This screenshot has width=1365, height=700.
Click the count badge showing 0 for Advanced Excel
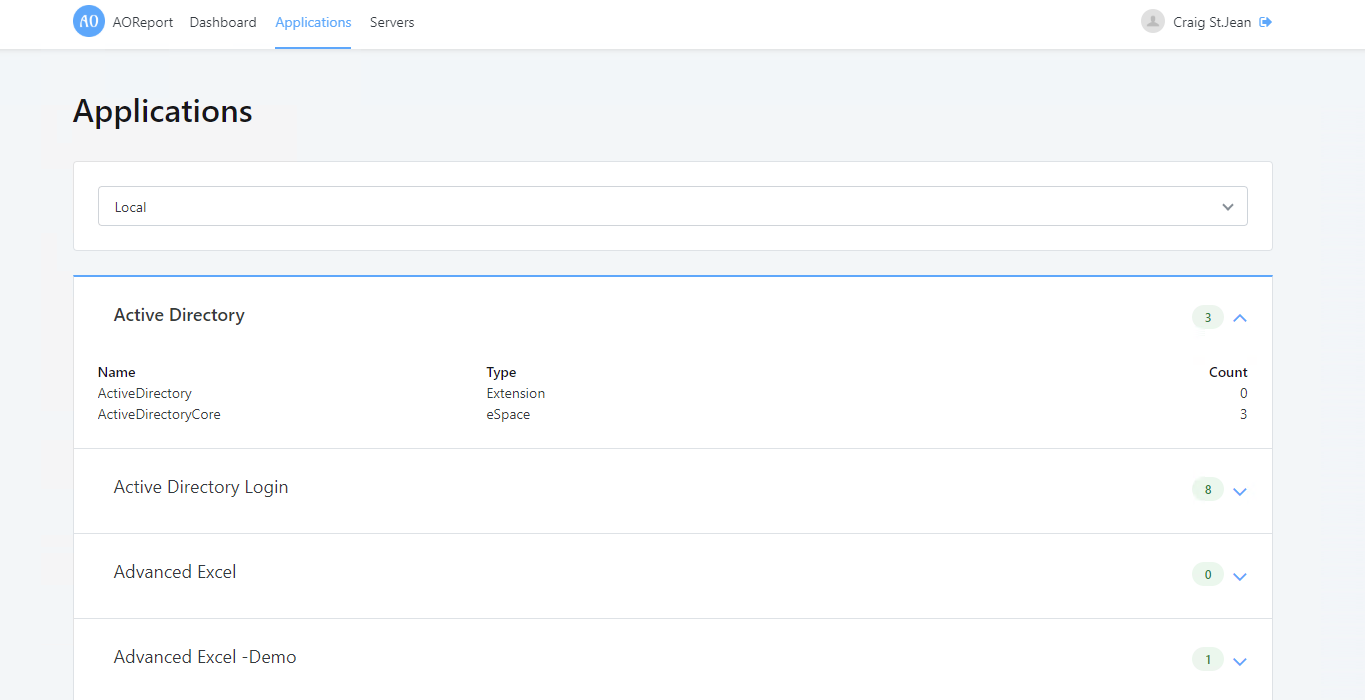pyautogui.click(x=1207, y=574)
